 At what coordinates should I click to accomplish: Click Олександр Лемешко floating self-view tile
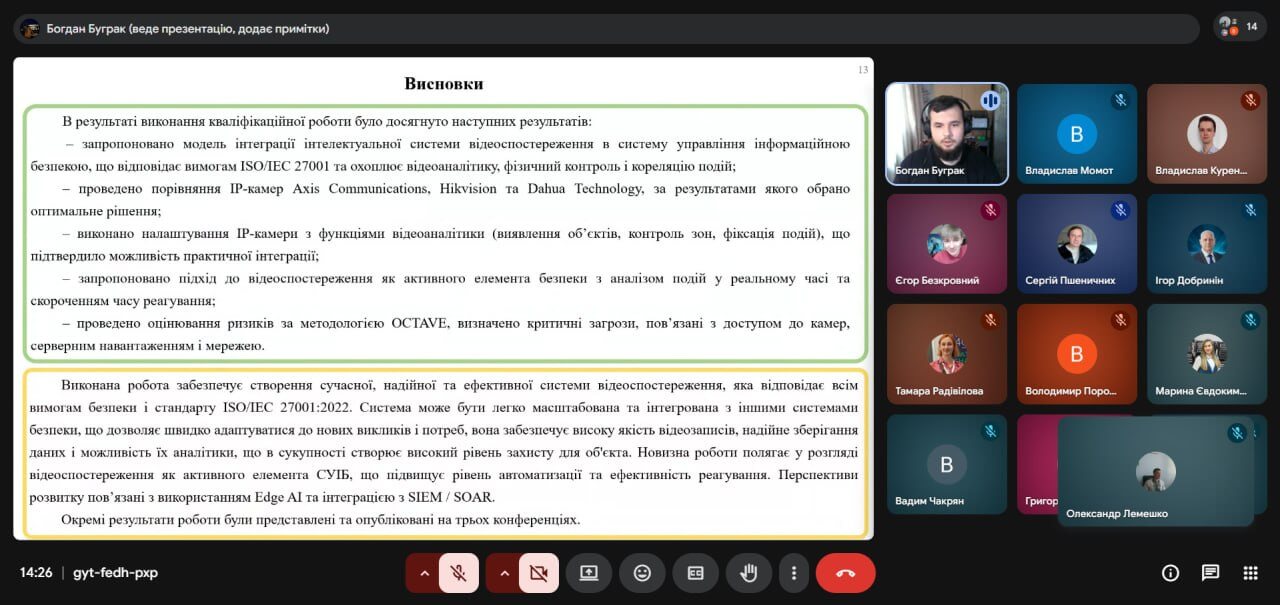tap(1156, 471)
